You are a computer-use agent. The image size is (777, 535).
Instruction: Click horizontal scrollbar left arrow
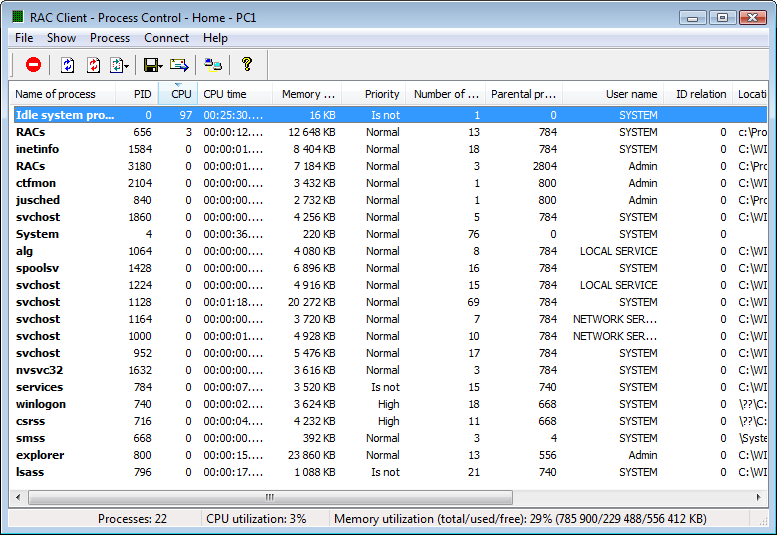[18, 497]
